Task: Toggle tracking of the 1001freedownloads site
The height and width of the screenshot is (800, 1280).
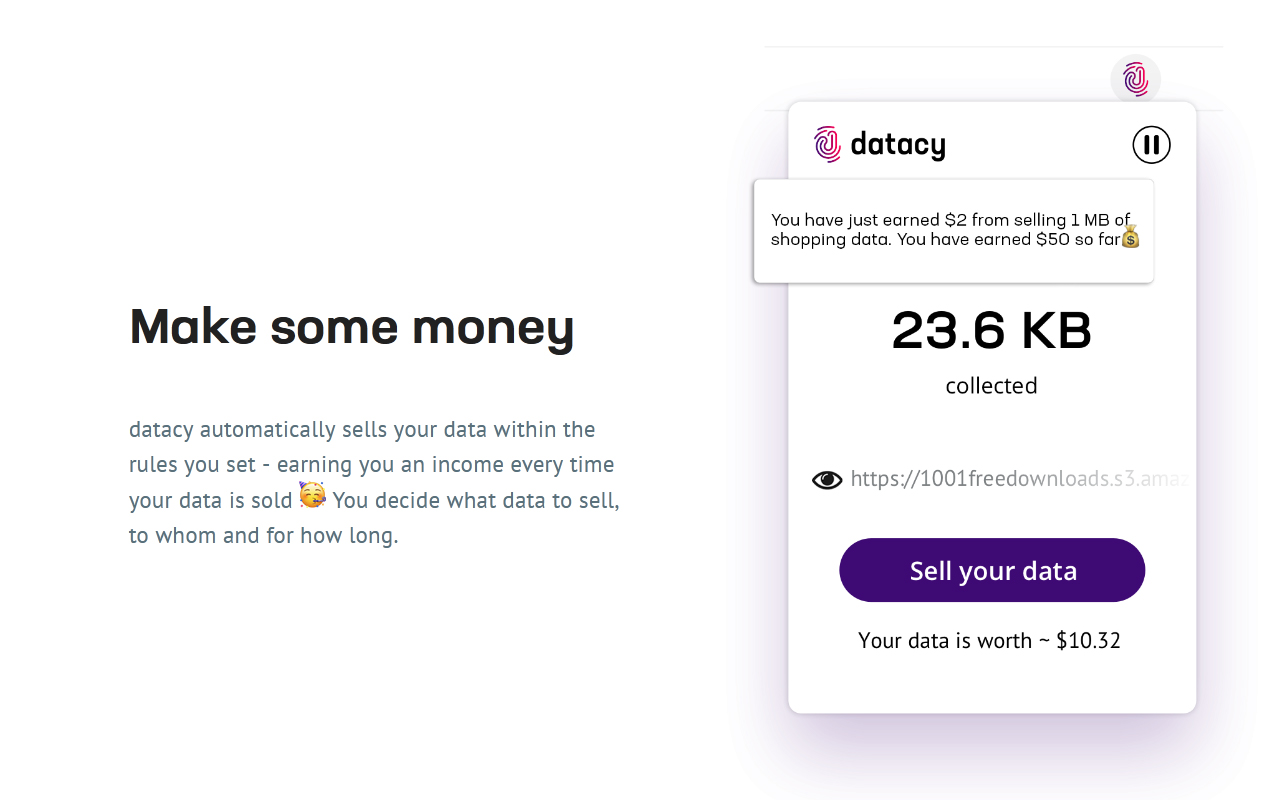Action: (x=827, y=479)
